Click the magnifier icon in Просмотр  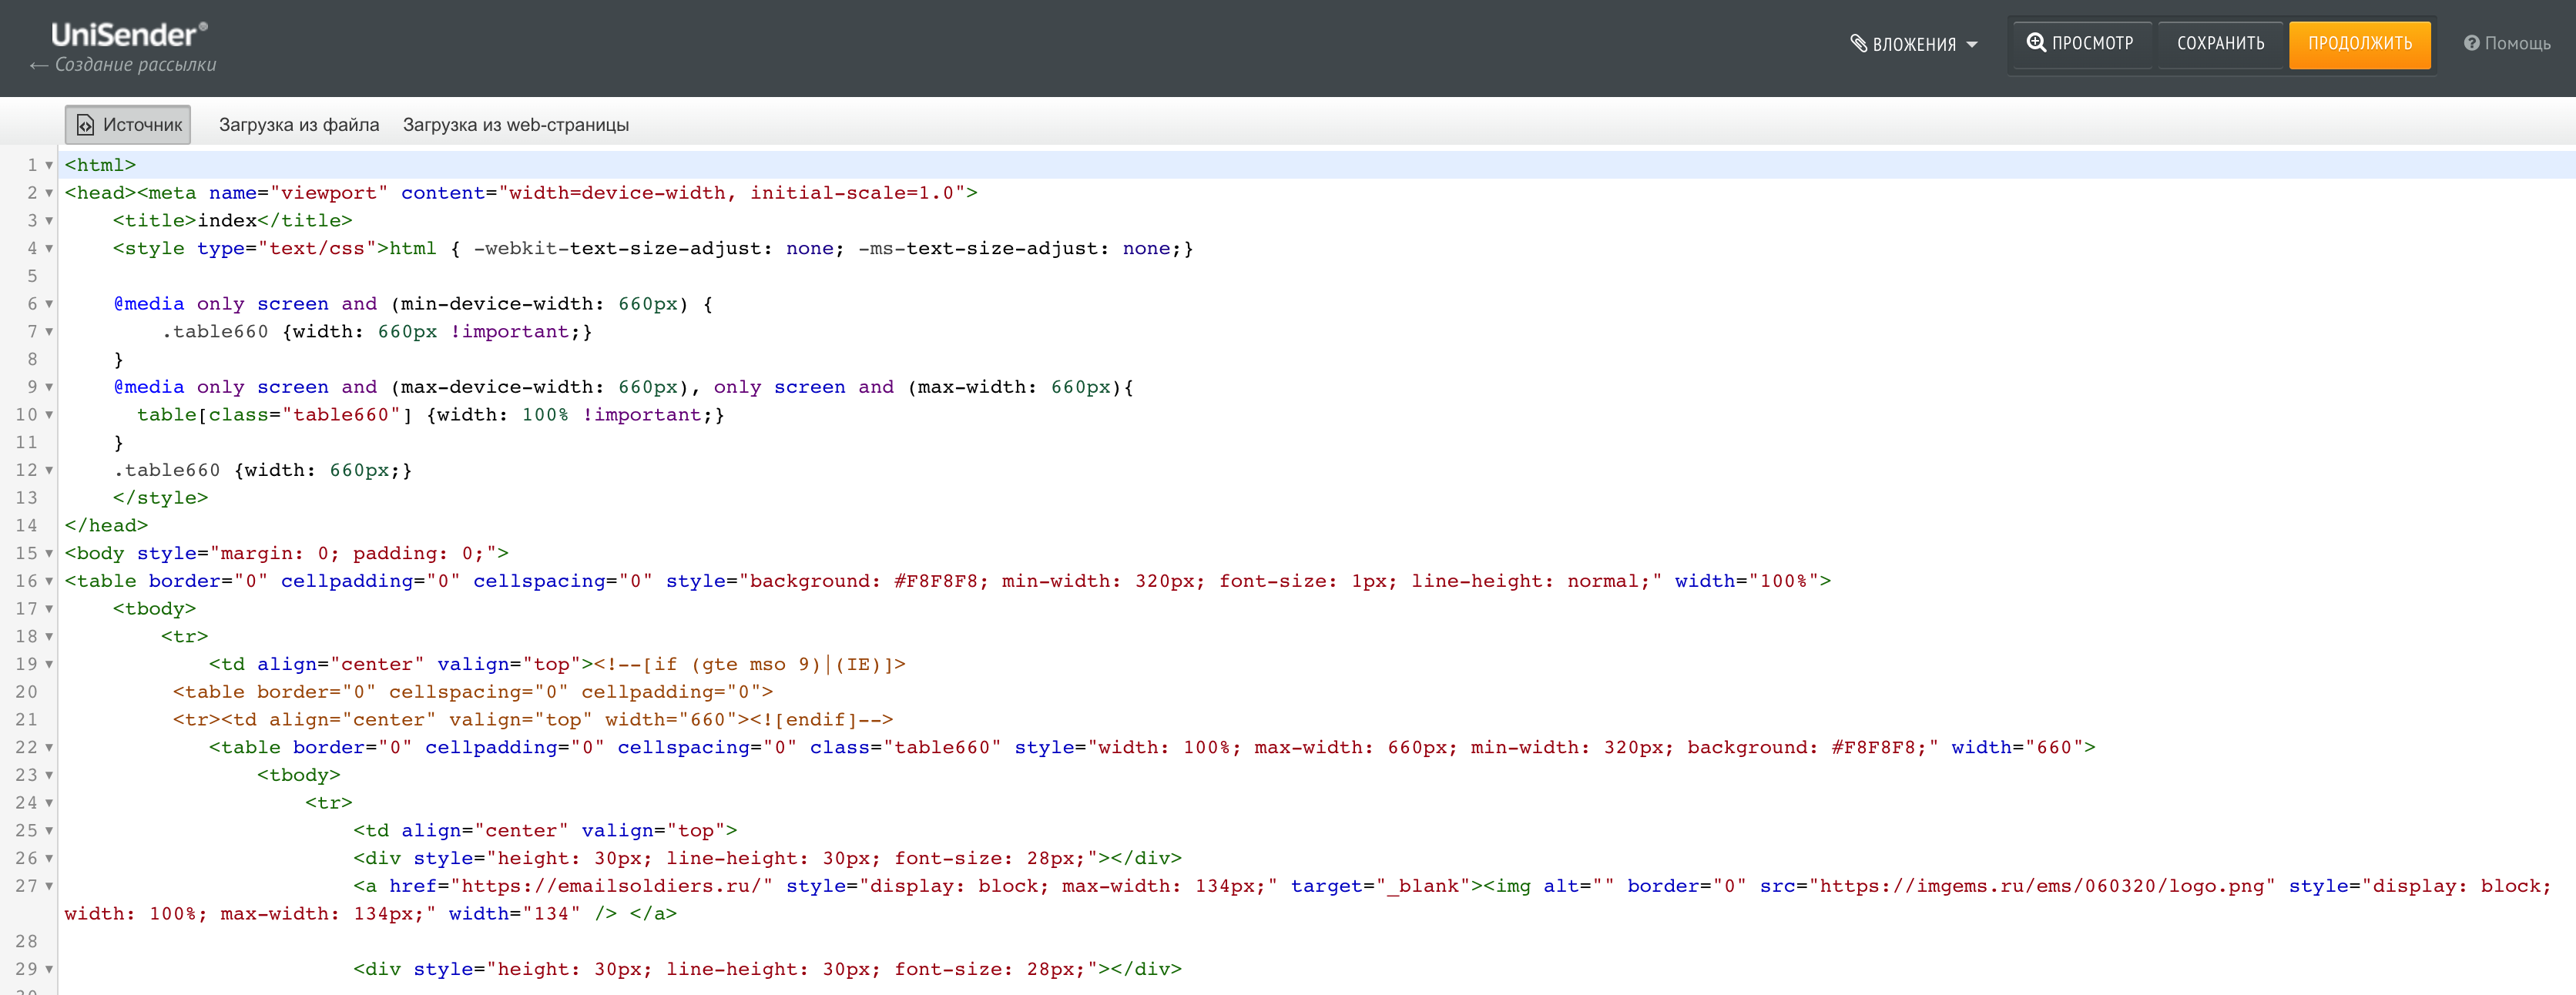pyautogui.click(x=2035, y=42)
